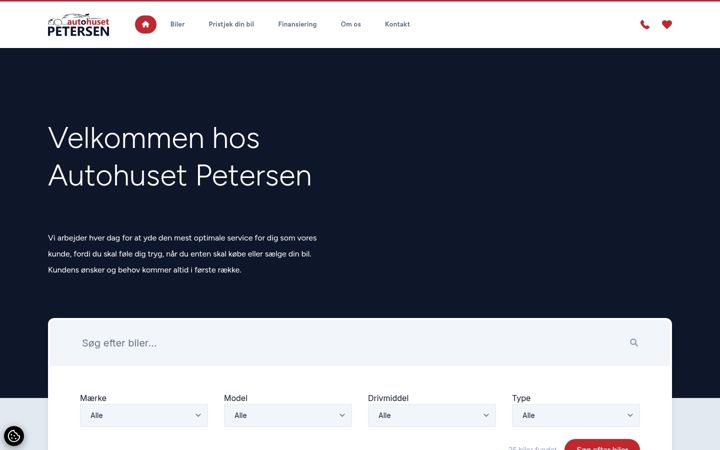Open the Om os page
Viewport: 720px width, 450px height.
coord(350,24)
